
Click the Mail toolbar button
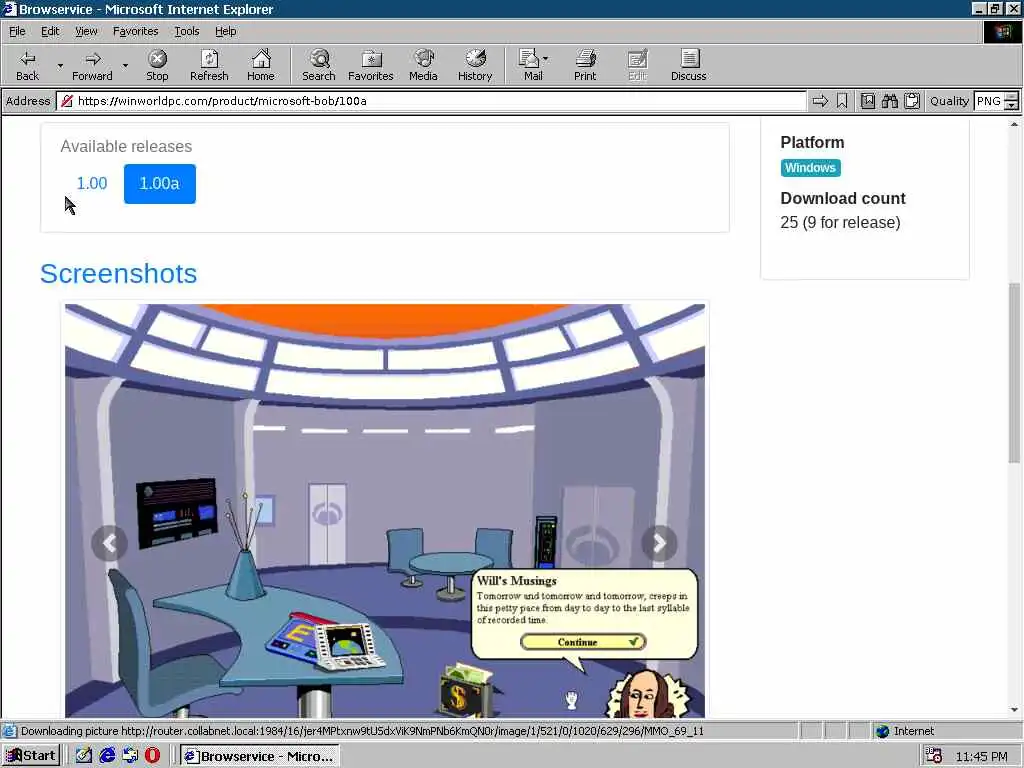[531, 65]
